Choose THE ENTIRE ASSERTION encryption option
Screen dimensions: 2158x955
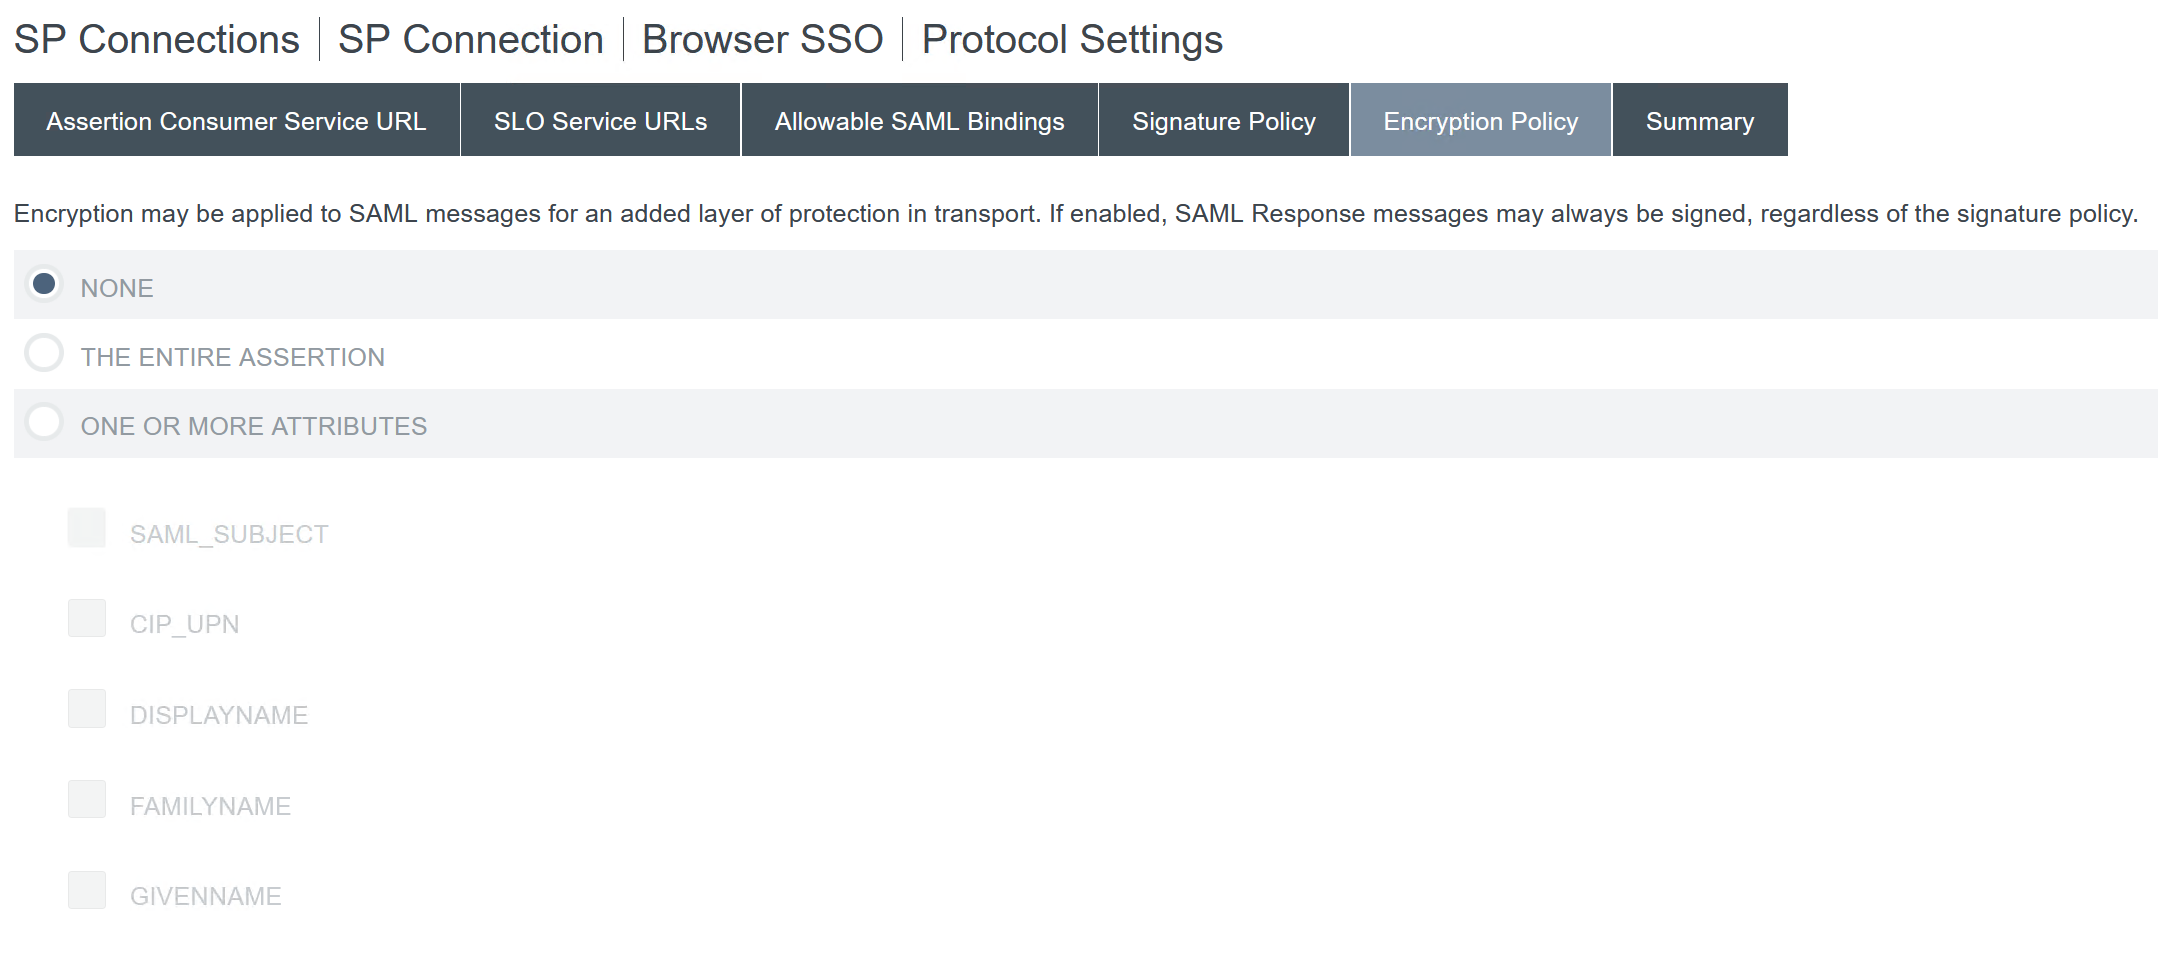(x=44, y=353)
